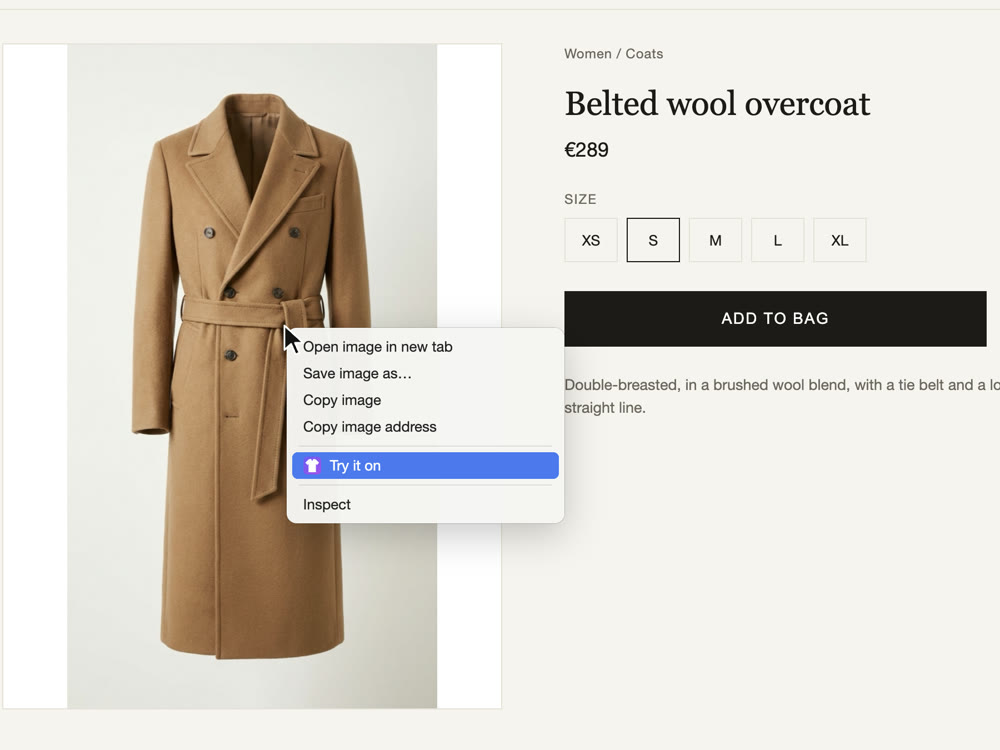Choose size M
The height and width of the screenshot is (750, 1000).
click(x=716, y=240)
